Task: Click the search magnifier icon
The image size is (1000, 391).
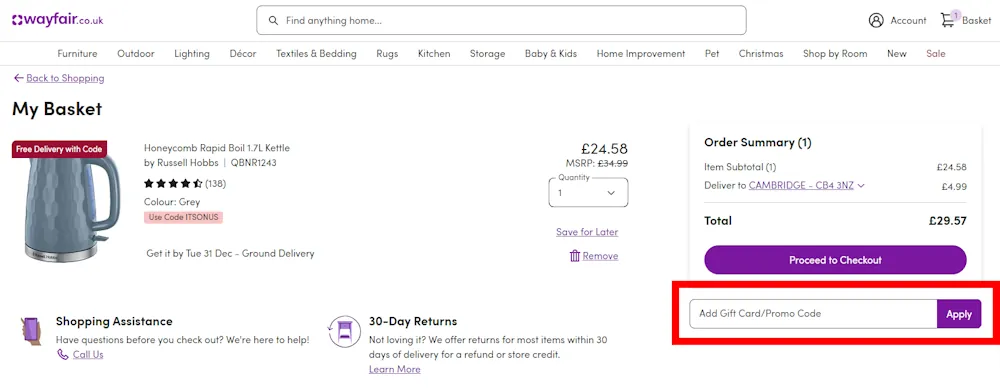Action: point(274,20)
